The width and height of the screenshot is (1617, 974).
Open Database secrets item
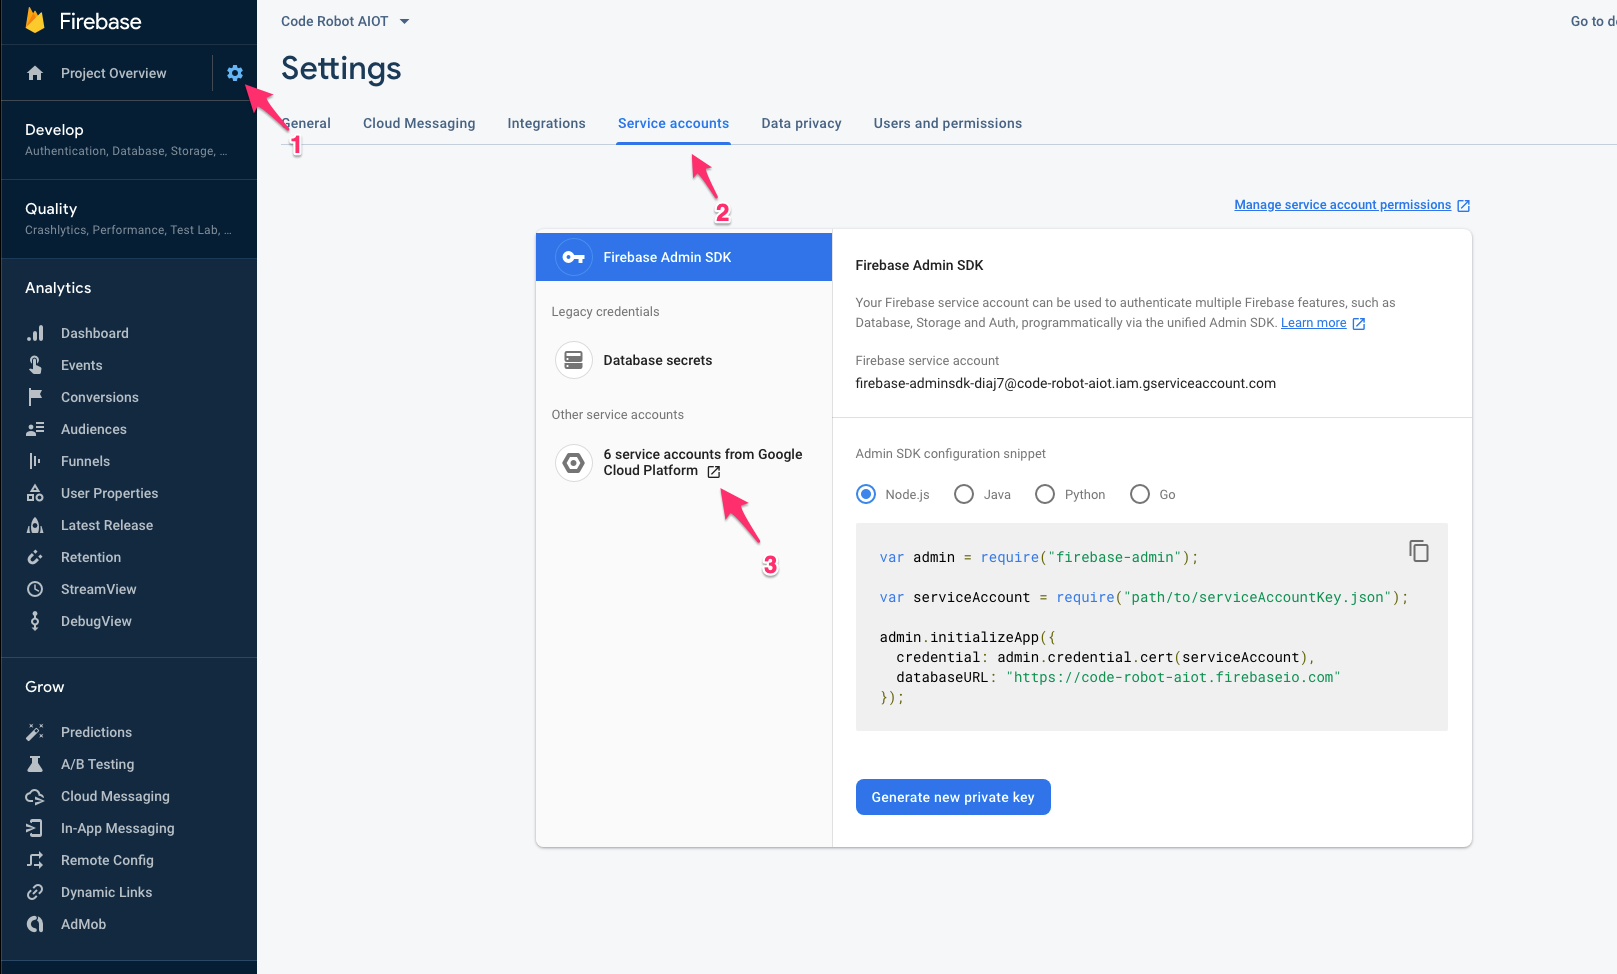(x=658, y=360)
